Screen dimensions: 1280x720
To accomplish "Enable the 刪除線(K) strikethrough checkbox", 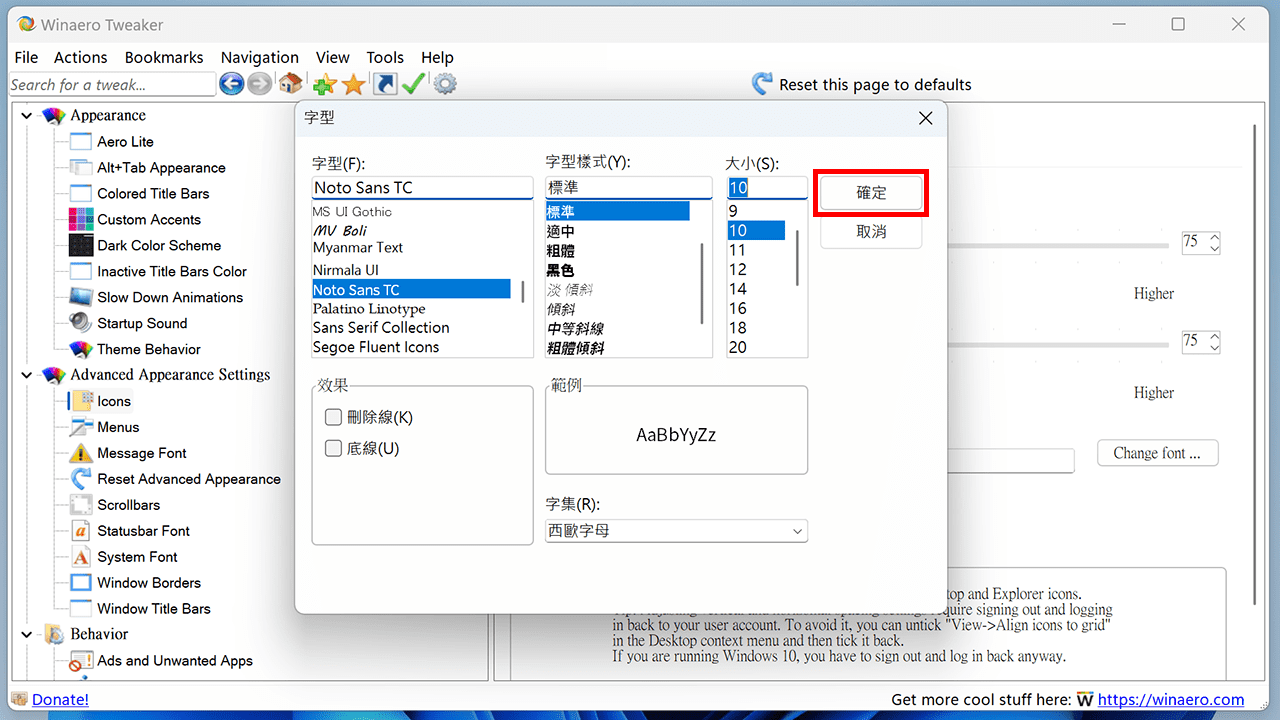I will pos(333,417).
